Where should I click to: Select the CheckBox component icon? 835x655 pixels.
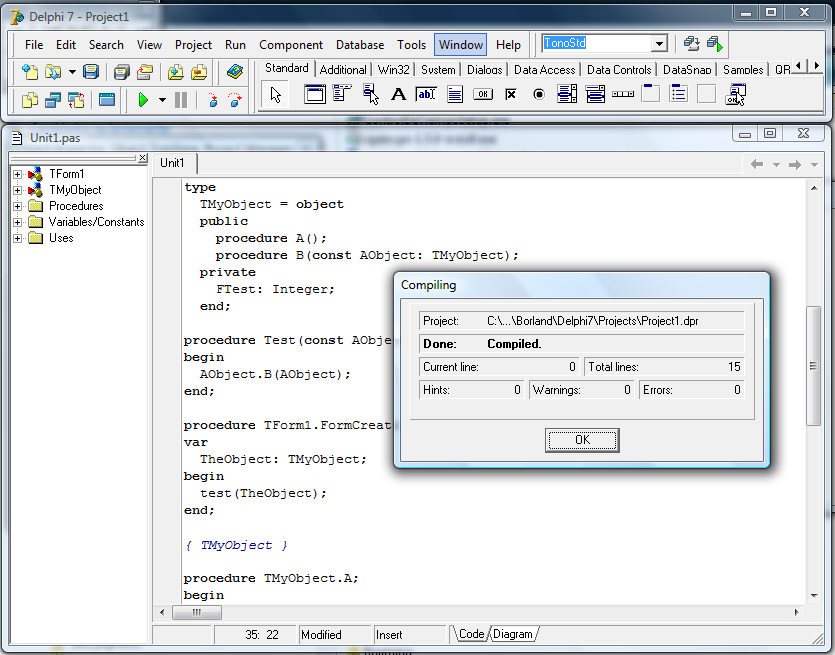[511, 95]
